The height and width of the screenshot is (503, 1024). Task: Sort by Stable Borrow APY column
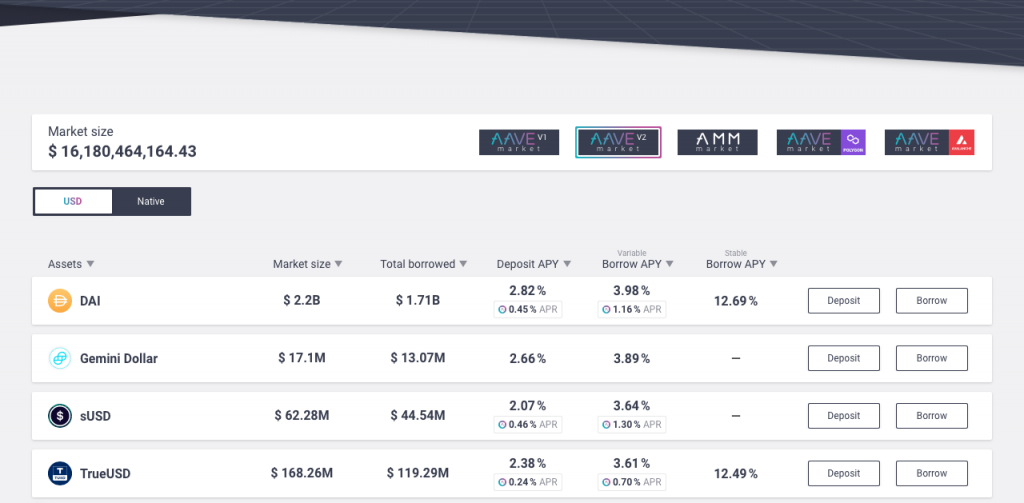pos(741,264)
